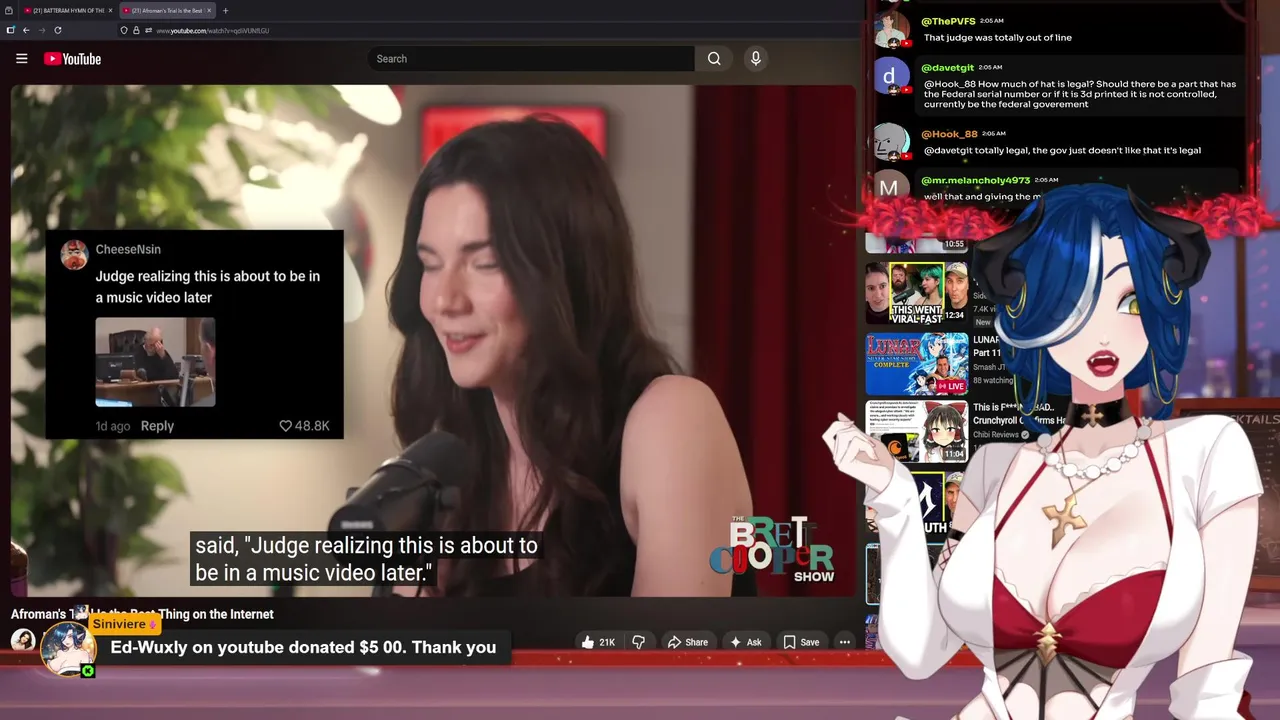Click the chat message 'That judge was totally out of line'
This screenshot has height=720, width=1280.
point(998,38)
